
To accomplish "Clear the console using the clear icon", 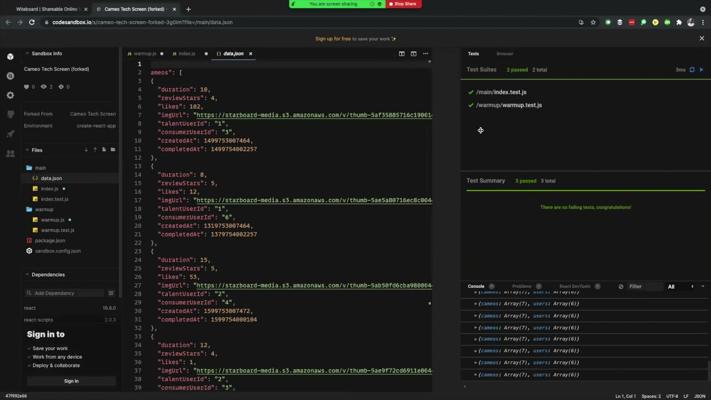I will [620, 286].
